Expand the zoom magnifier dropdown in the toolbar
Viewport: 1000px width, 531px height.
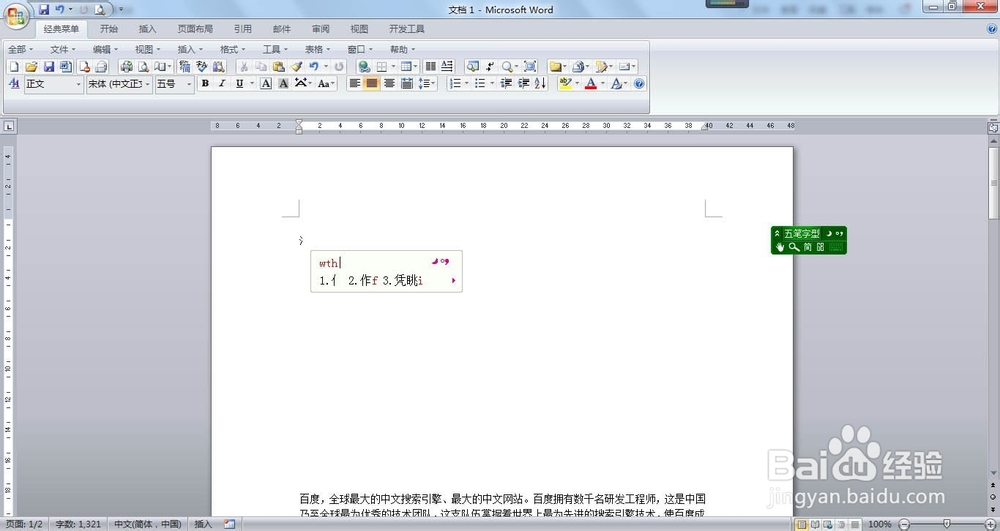(x=517, y=66)
